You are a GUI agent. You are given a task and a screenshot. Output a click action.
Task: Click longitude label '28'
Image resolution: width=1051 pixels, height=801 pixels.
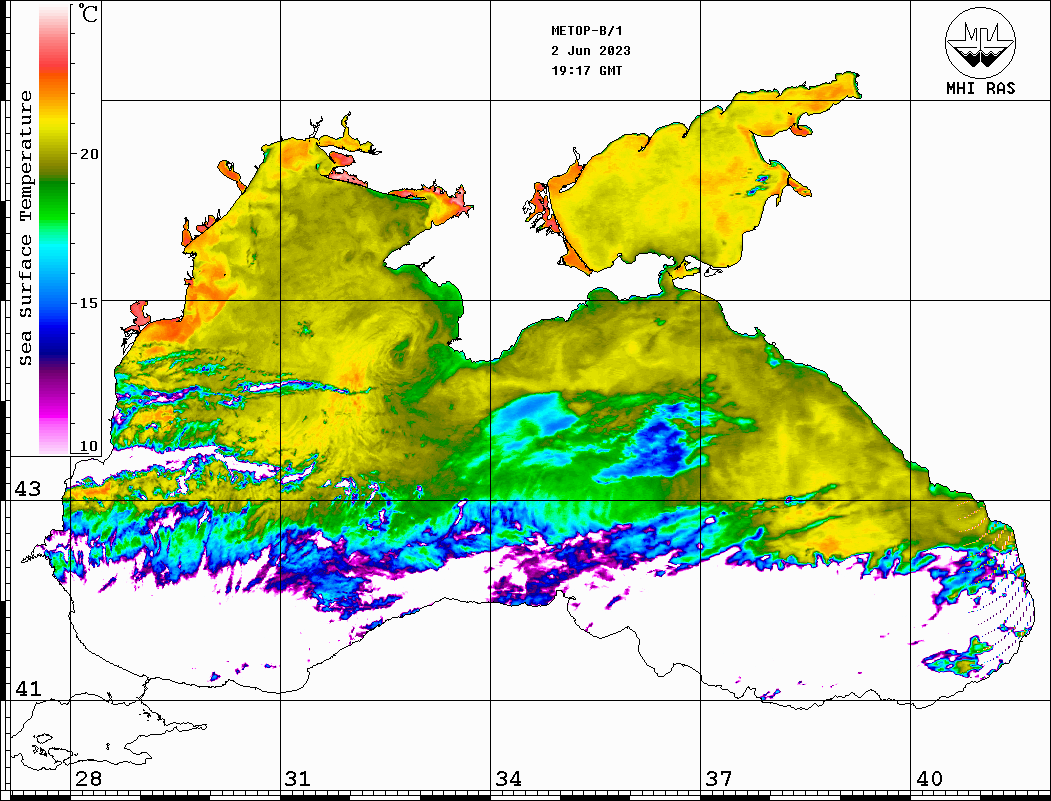pos(88,778)
